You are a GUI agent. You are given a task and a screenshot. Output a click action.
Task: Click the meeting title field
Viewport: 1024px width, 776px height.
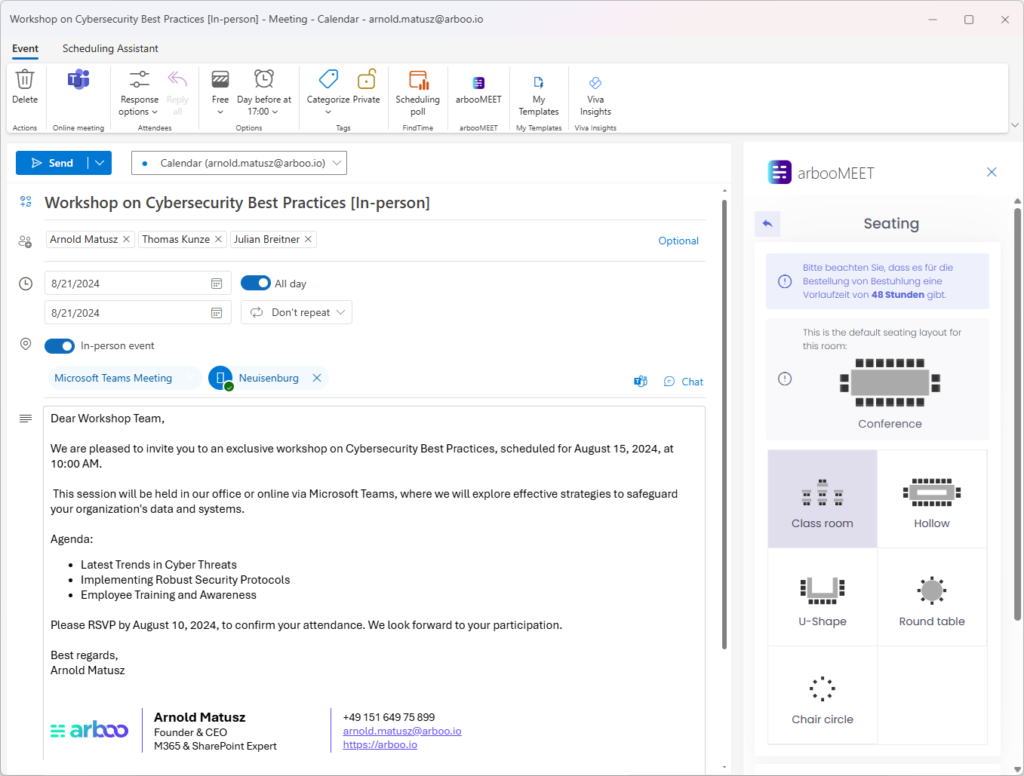pos(375,203)
